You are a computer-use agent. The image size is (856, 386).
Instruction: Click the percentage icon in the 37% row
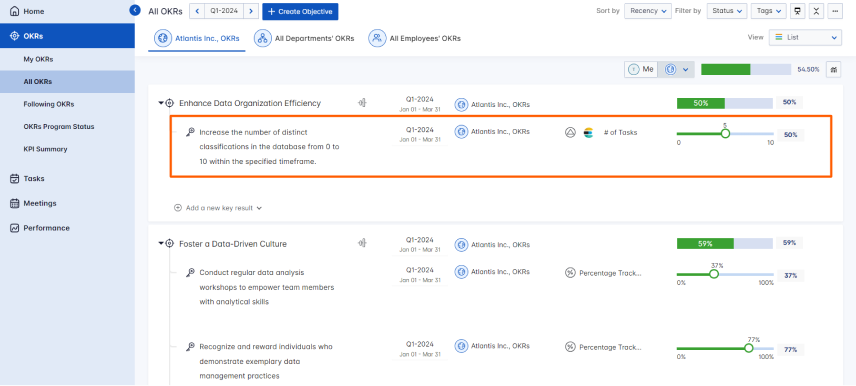[570, 272]
